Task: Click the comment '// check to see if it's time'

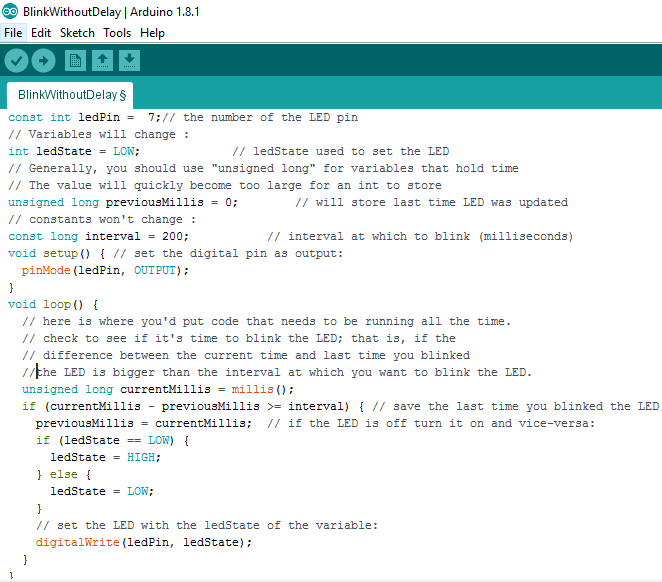Action: (x=239, y=338)
